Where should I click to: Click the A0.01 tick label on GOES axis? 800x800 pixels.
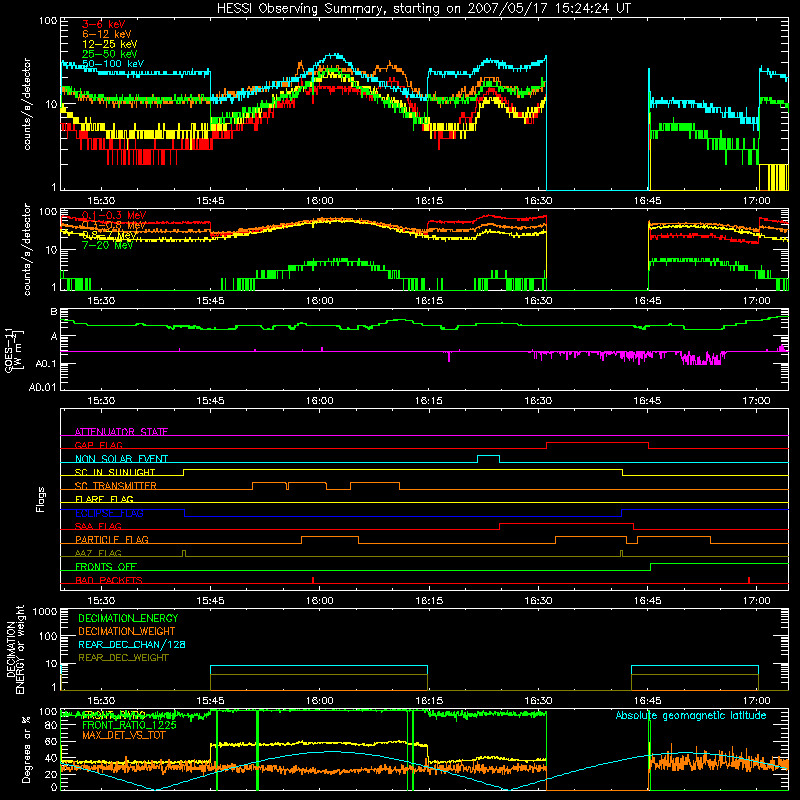coord(43,387)
